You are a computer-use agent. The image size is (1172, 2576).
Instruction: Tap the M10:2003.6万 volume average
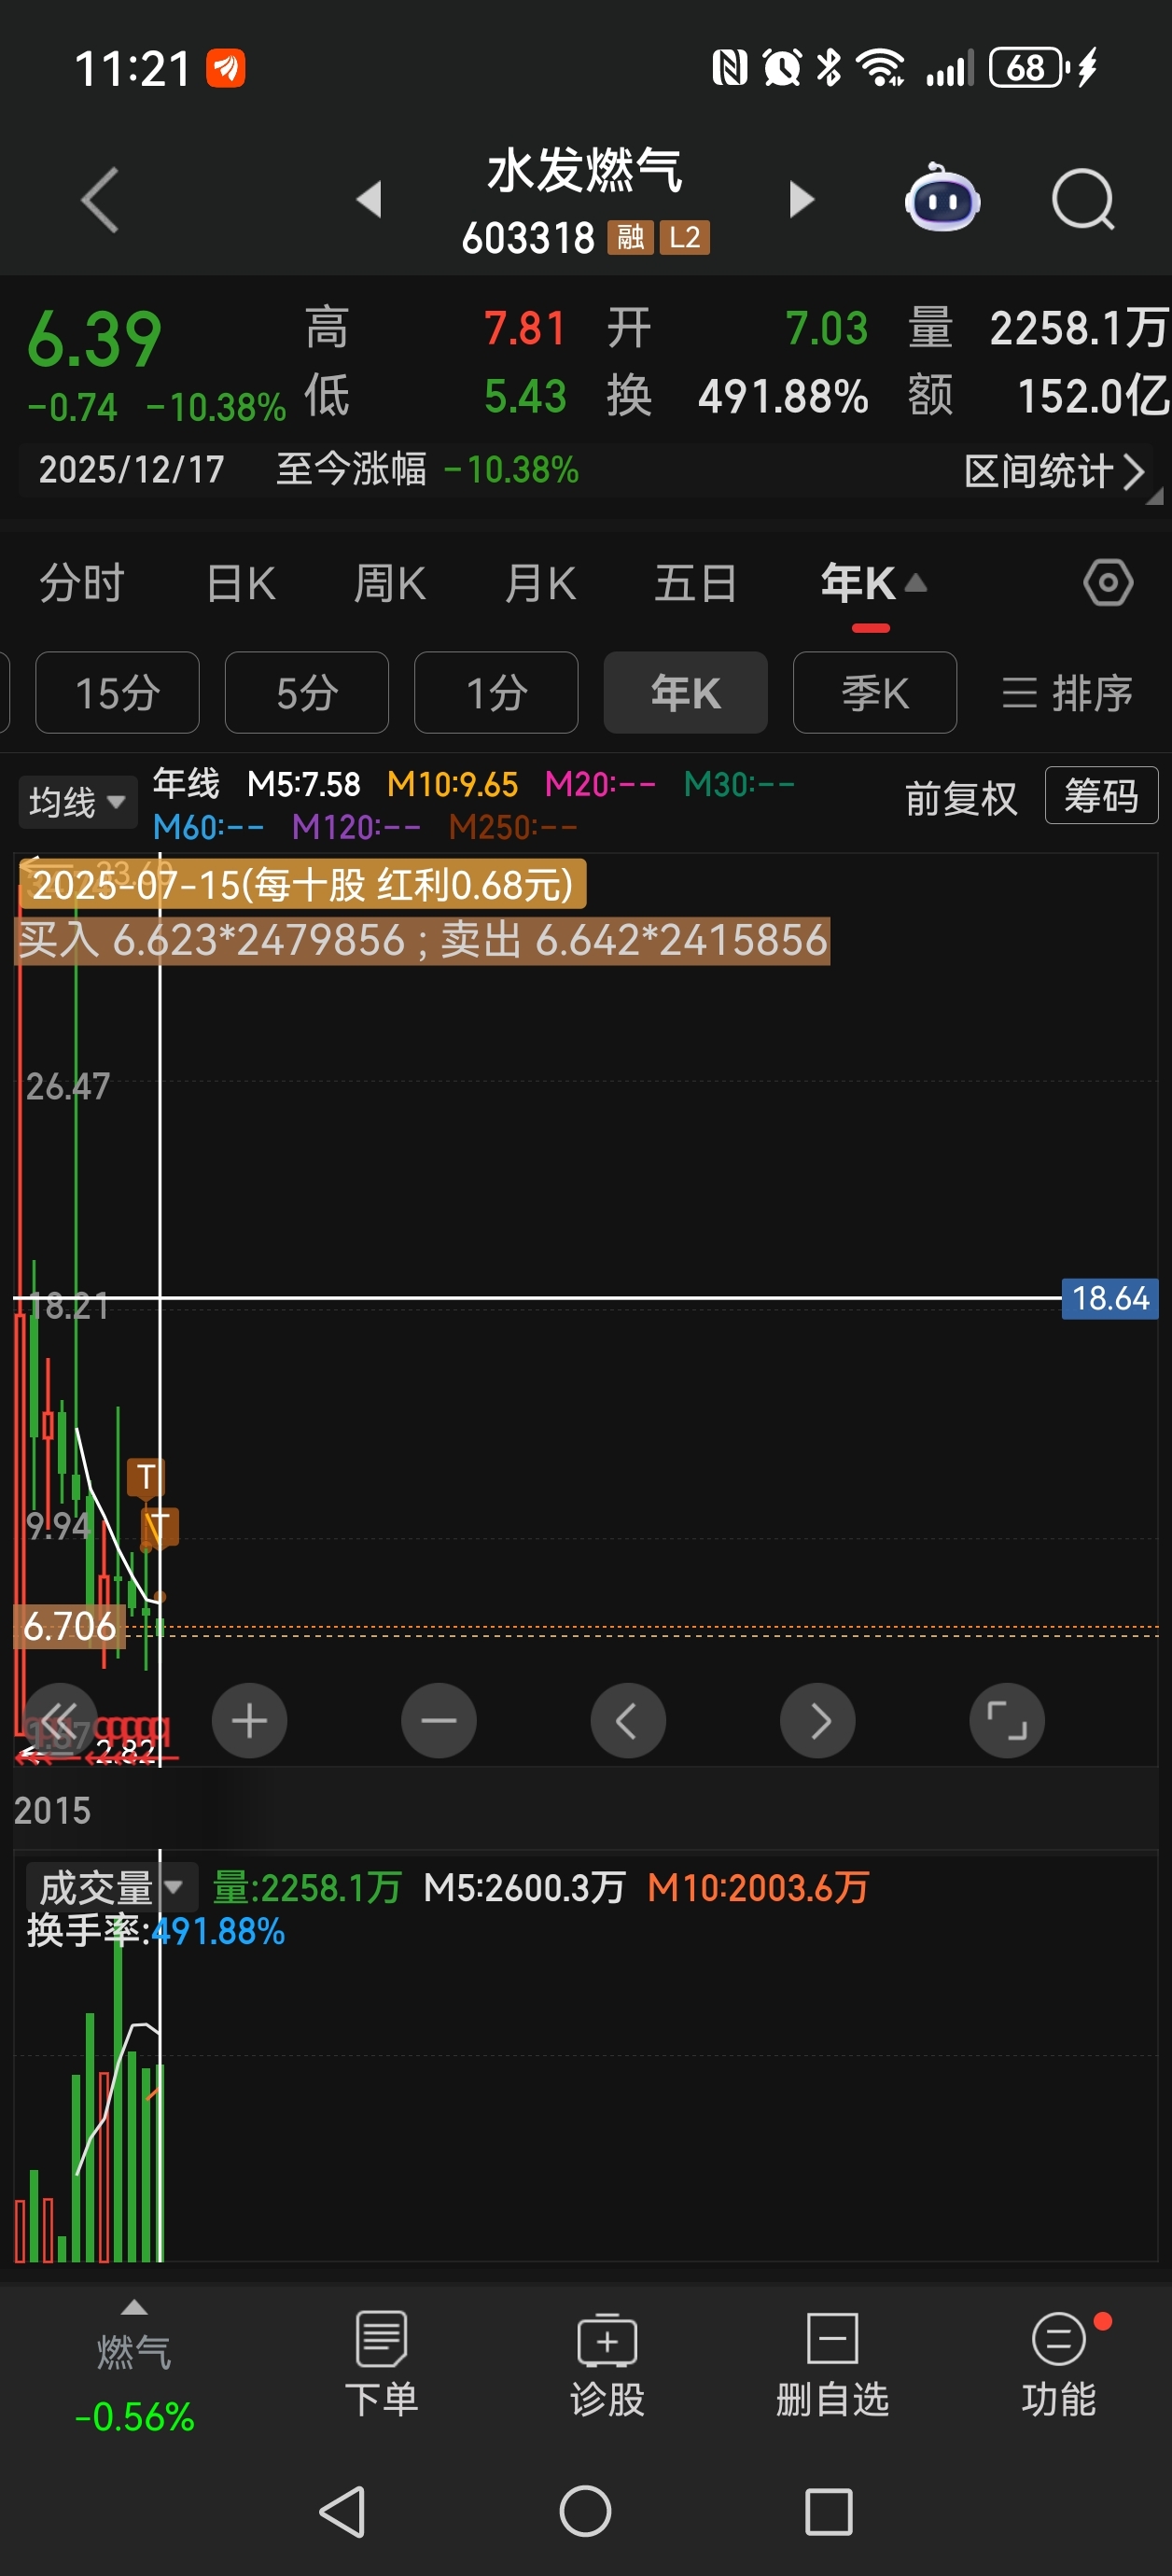tap(758, 1888)
